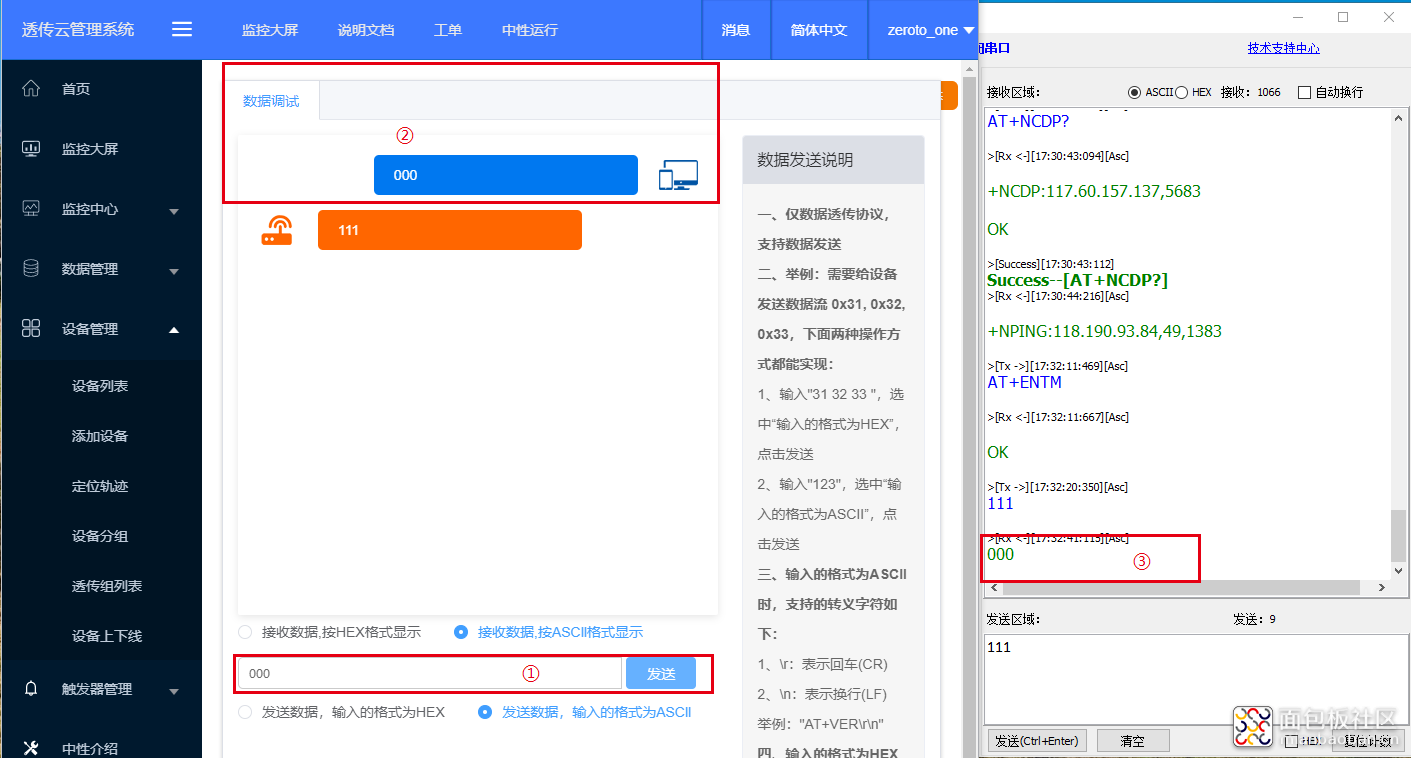Select 发送数据，输入的格式为ASCII radio option
The height and width of the screenshot is (758, 1411).
[x=485, y=712]
